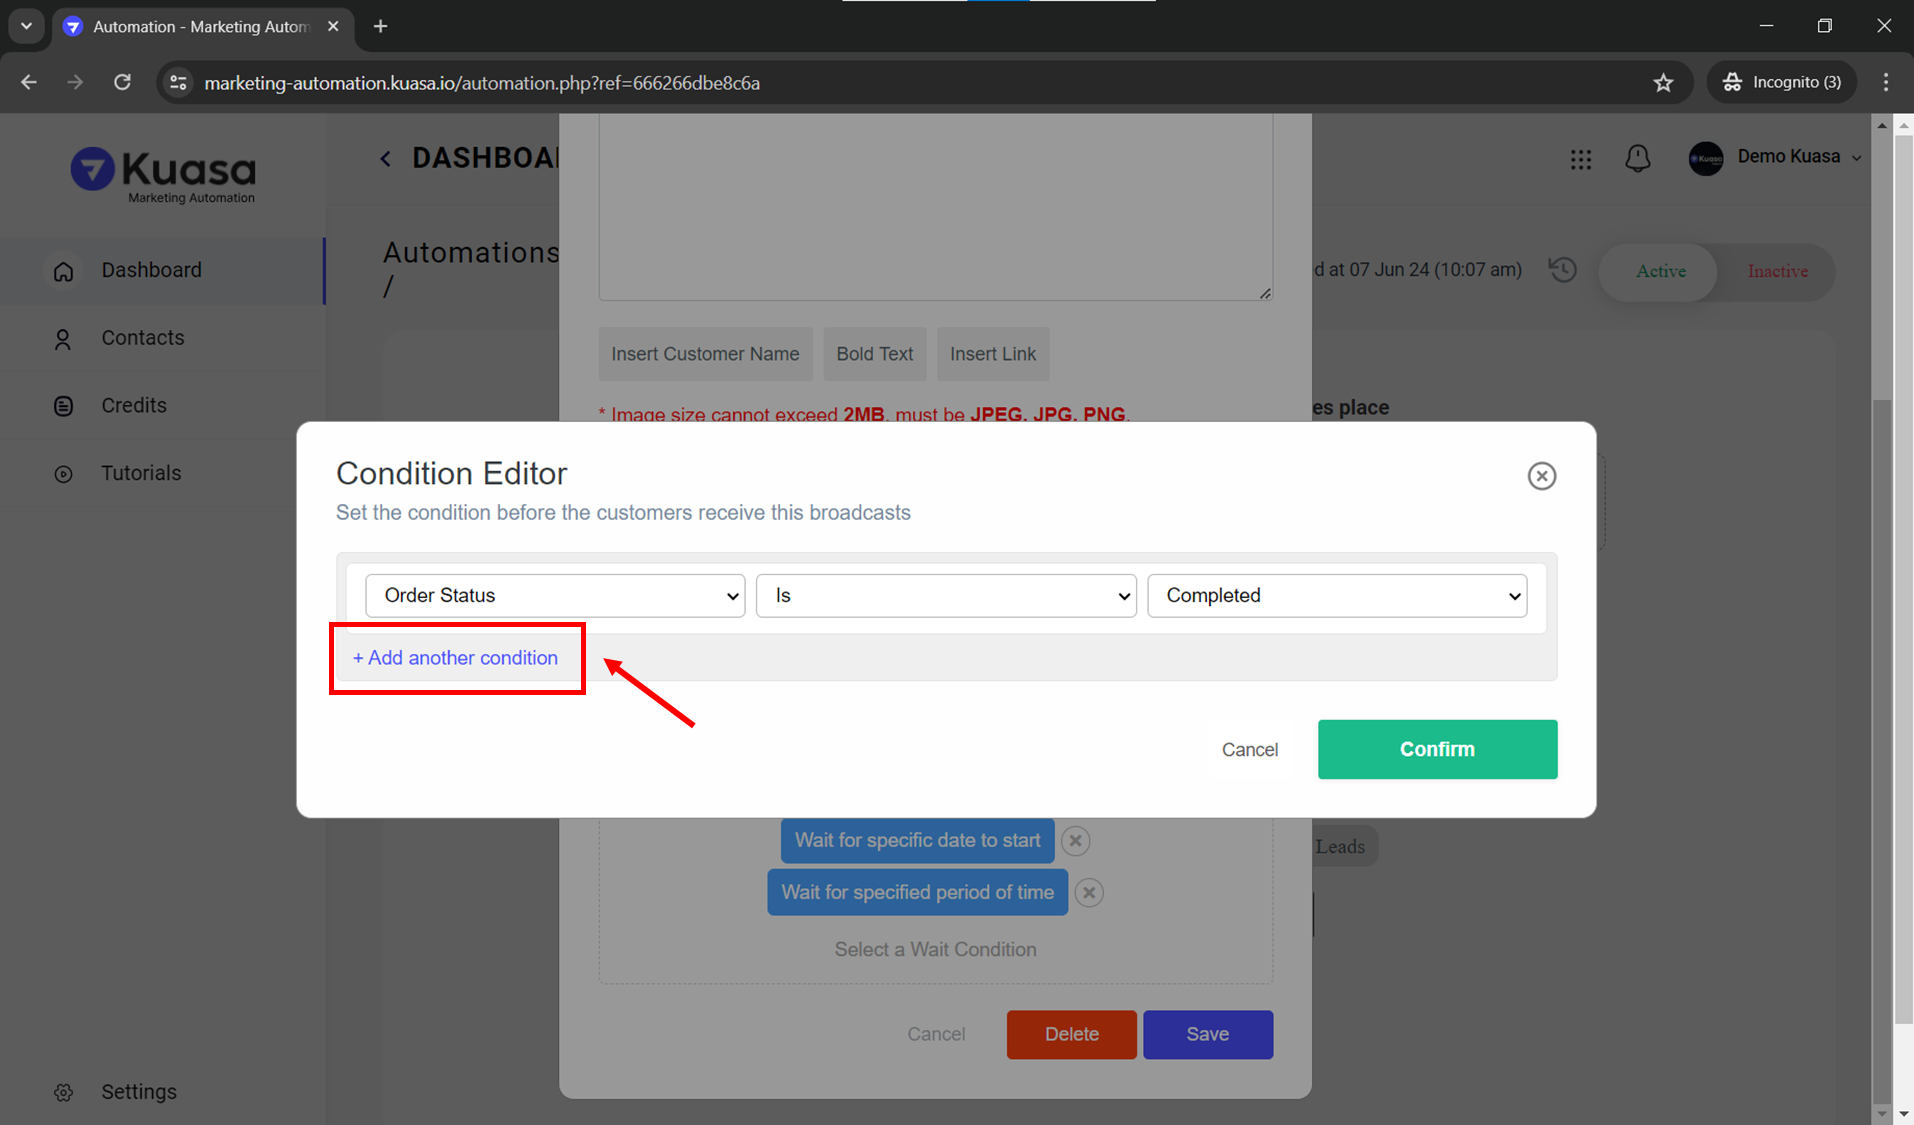The image size is (1914, 1125).
Task: Click '+ Add another condition' link
Action: click(455, 658)
